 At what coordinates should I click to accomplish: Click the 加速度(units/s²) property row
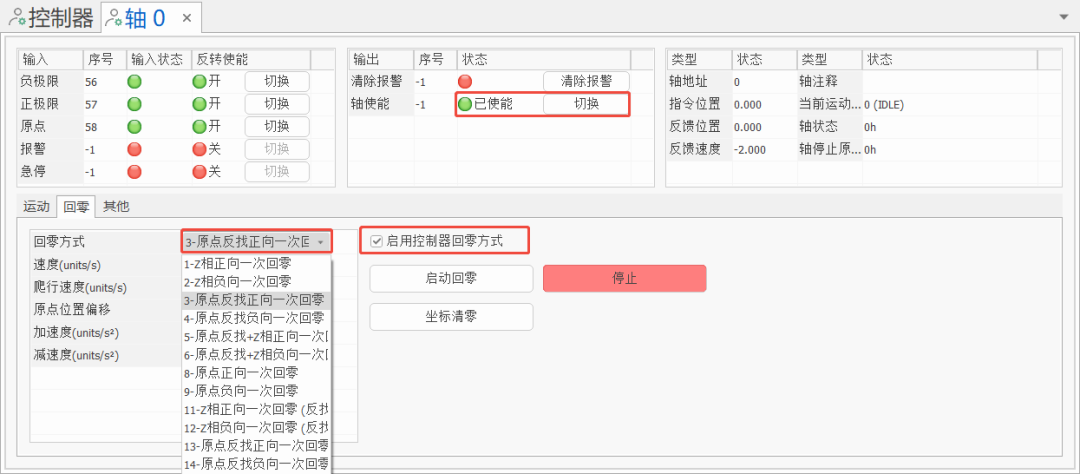(x=107, y=333)
